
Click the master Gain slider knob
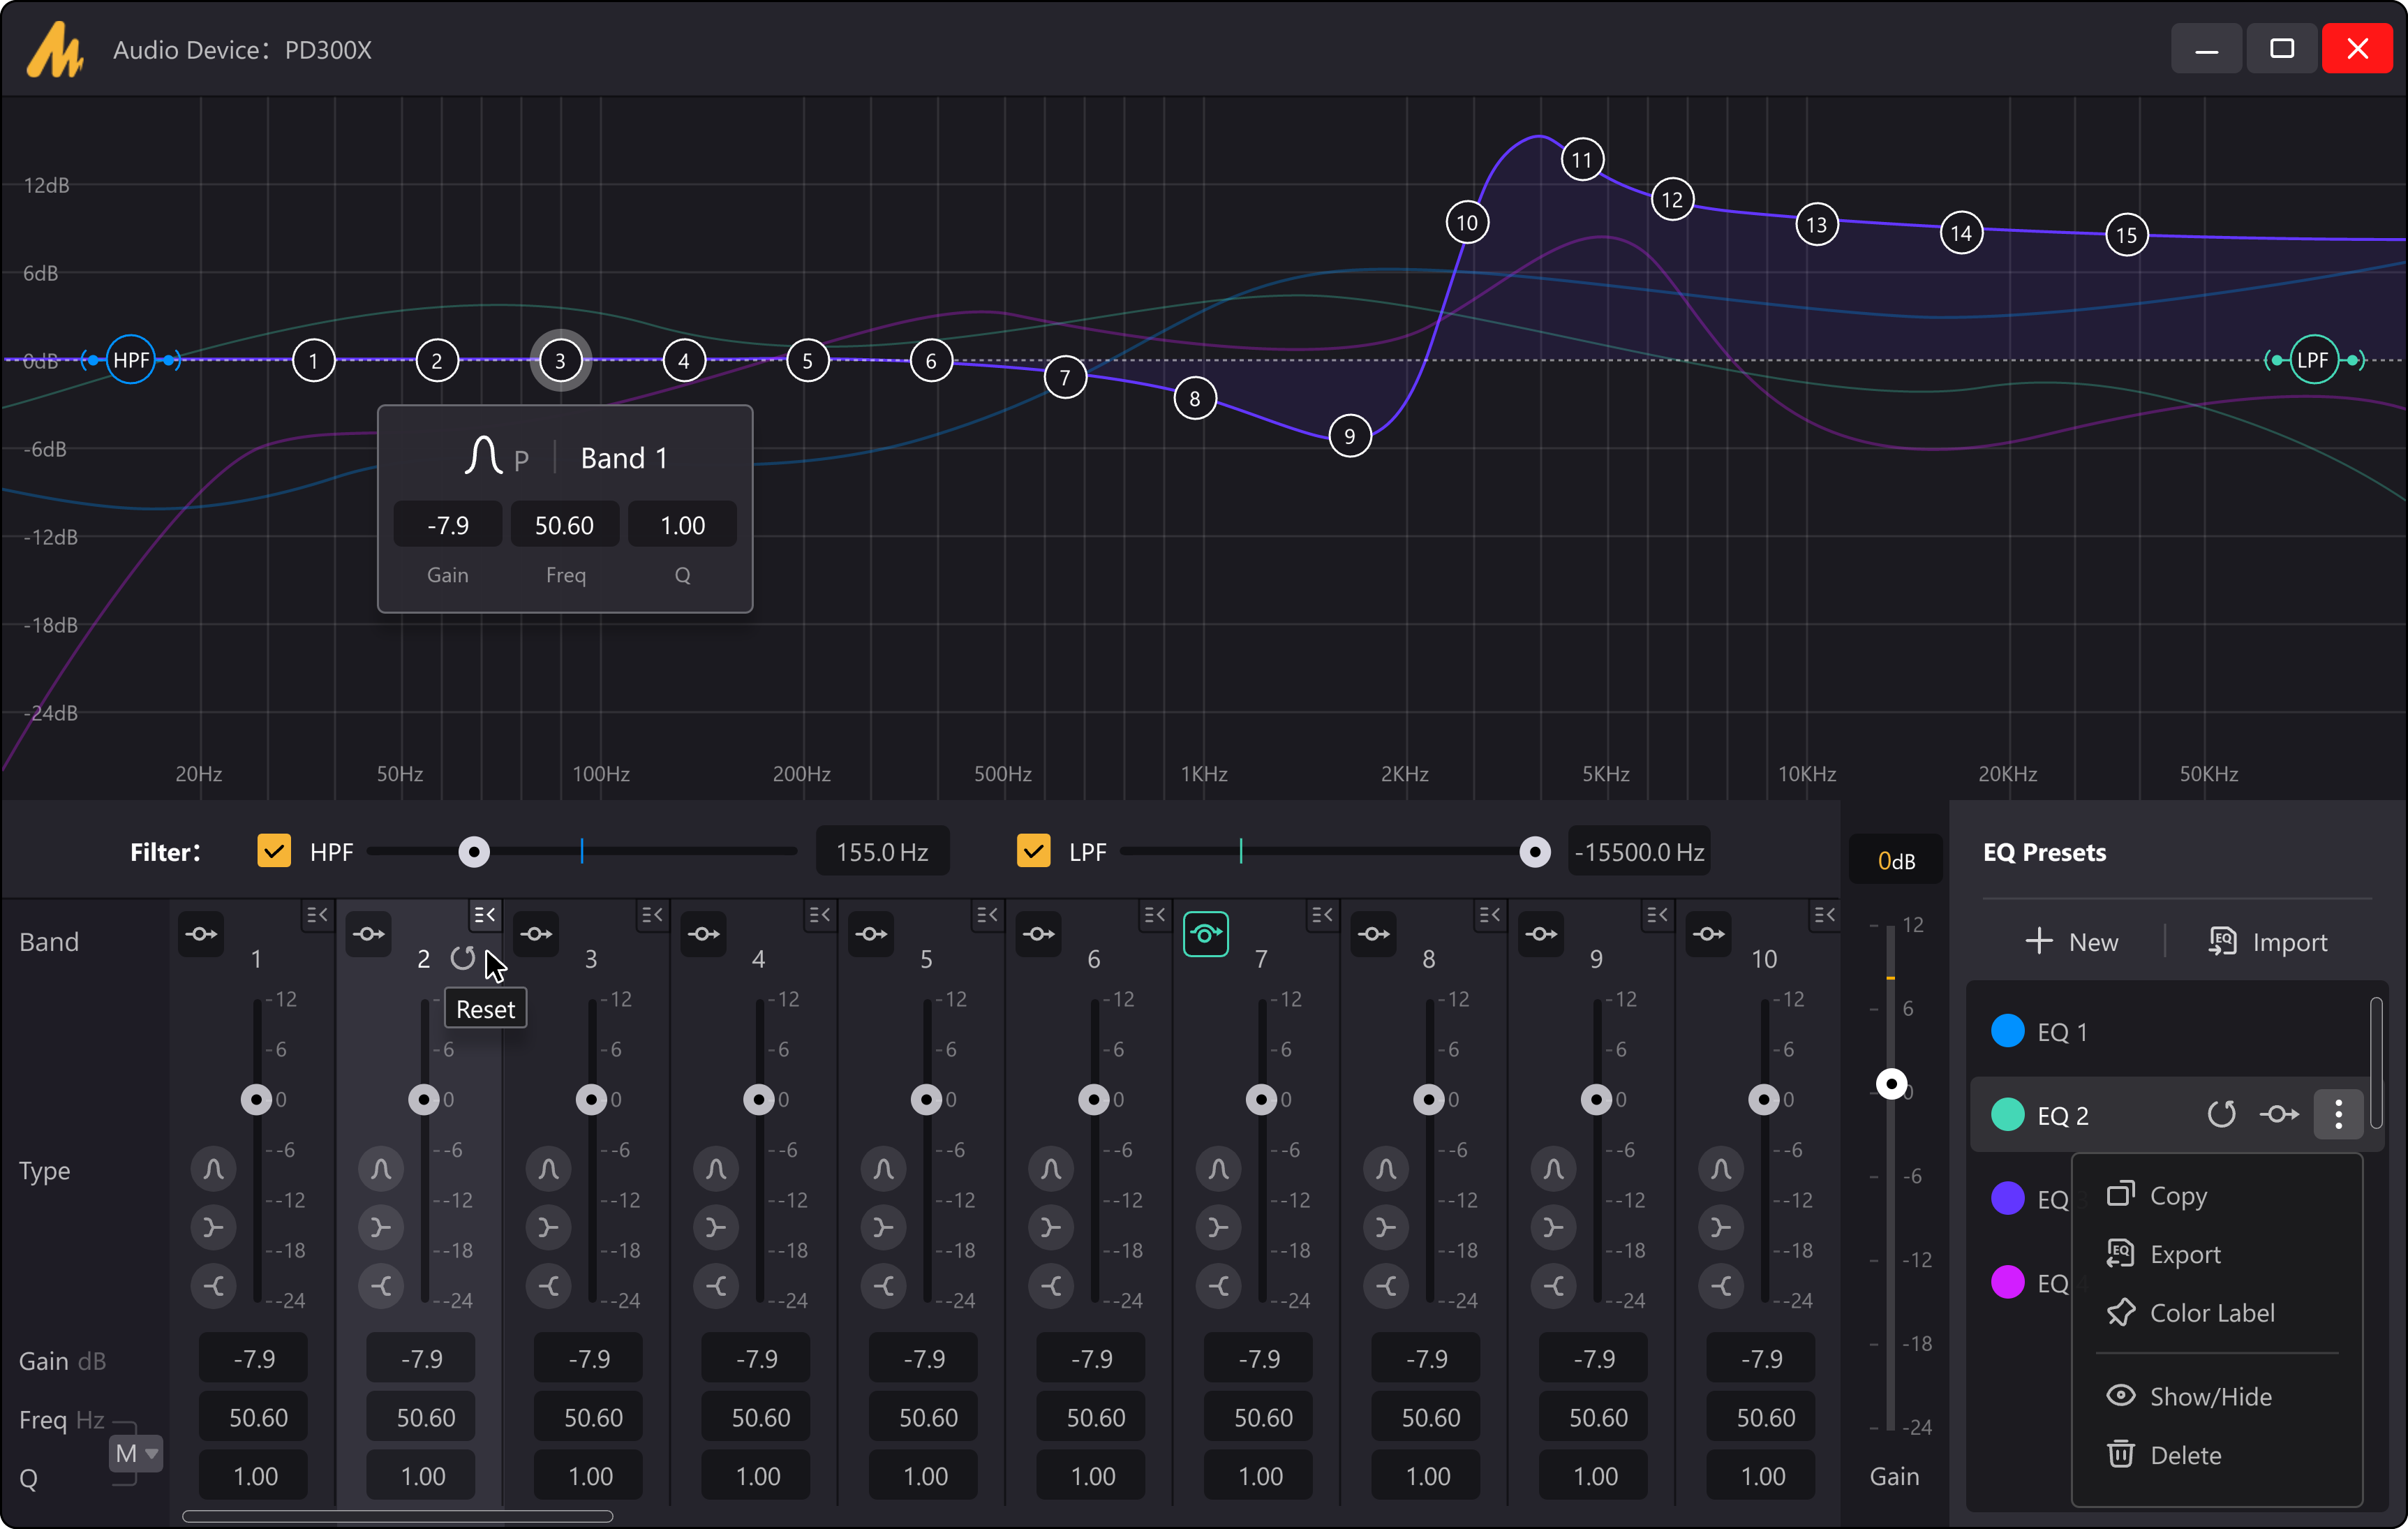click(x=1891, y=1084)
